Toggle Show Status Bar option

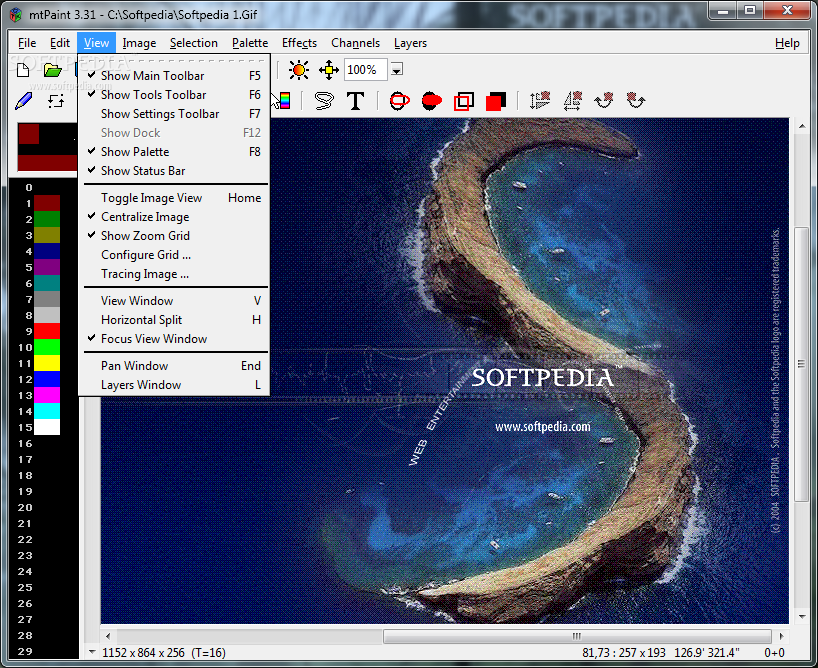pyautogui.click(x=174, y=171)
